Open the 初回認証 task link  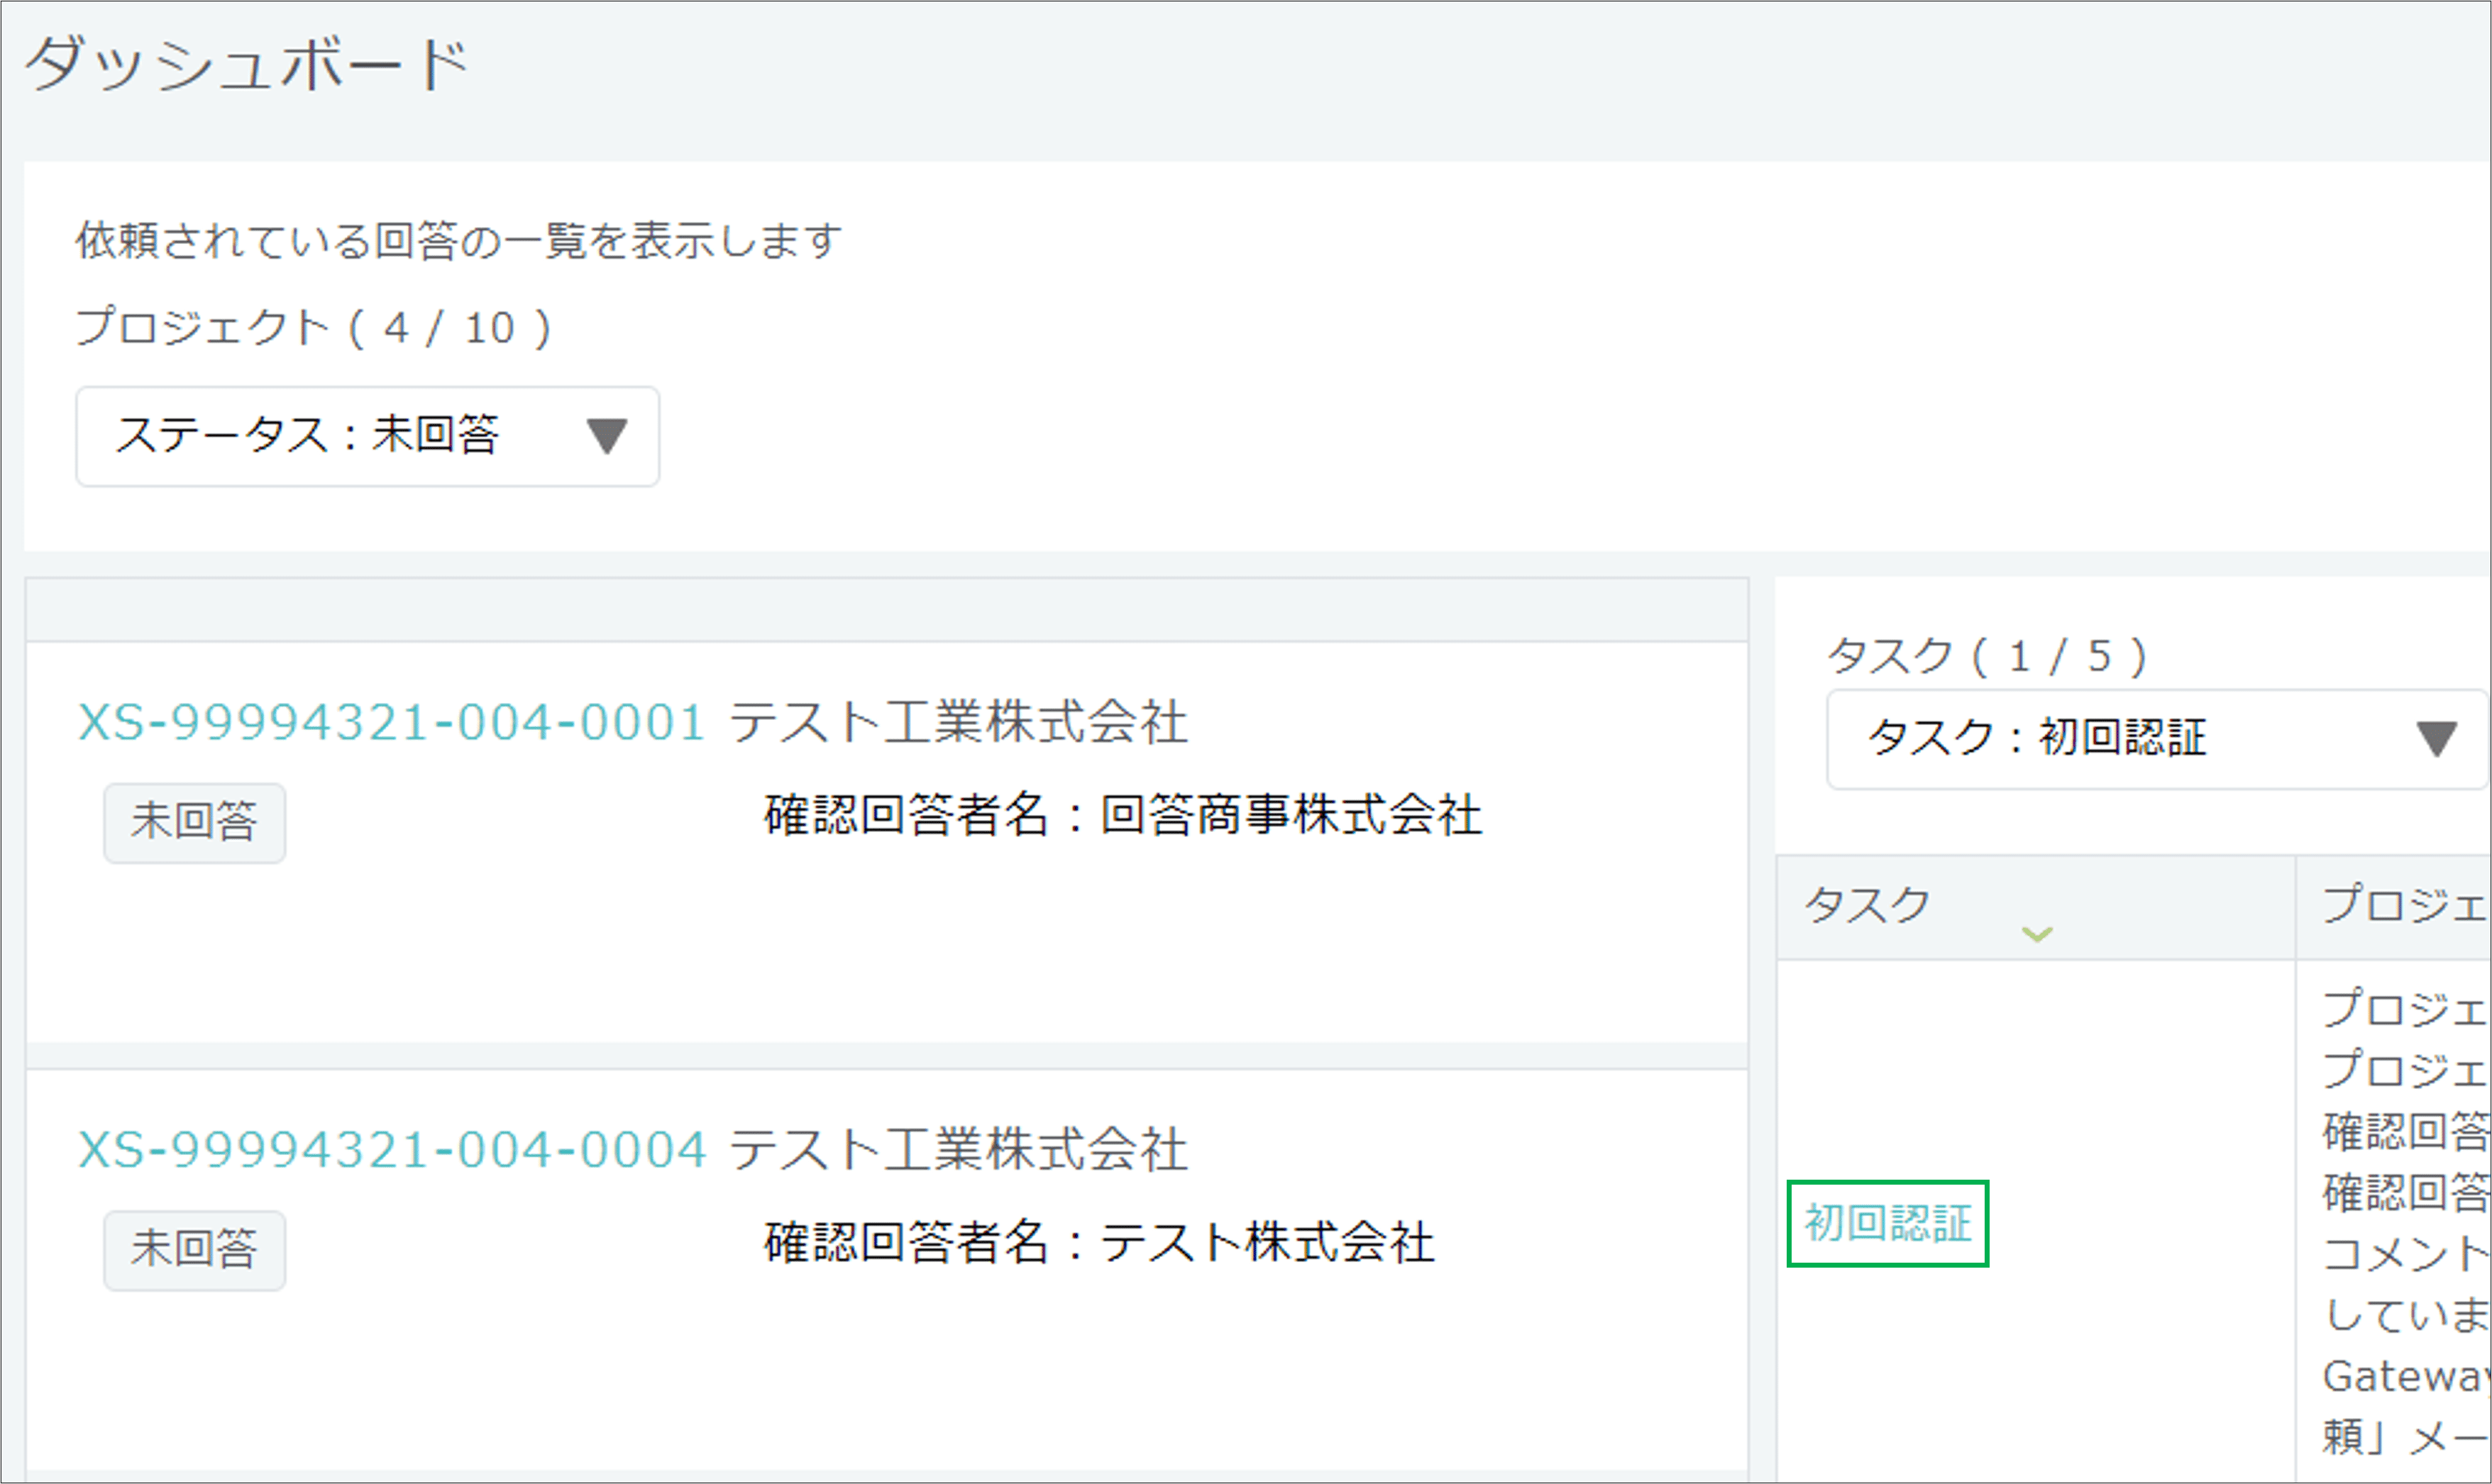coord(1887,1223)
